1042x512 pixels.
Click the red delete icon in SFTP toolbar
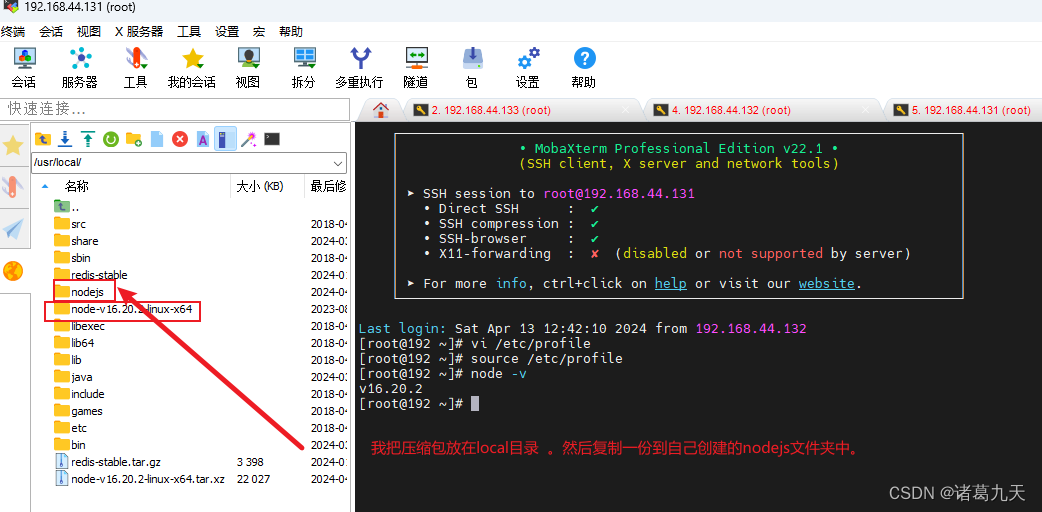coord(179,139)
